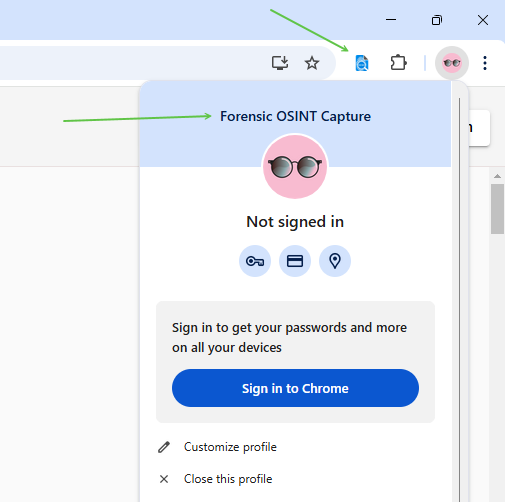Close the Chrome window
The image size is (505, 502).
[x=483, y=20]
